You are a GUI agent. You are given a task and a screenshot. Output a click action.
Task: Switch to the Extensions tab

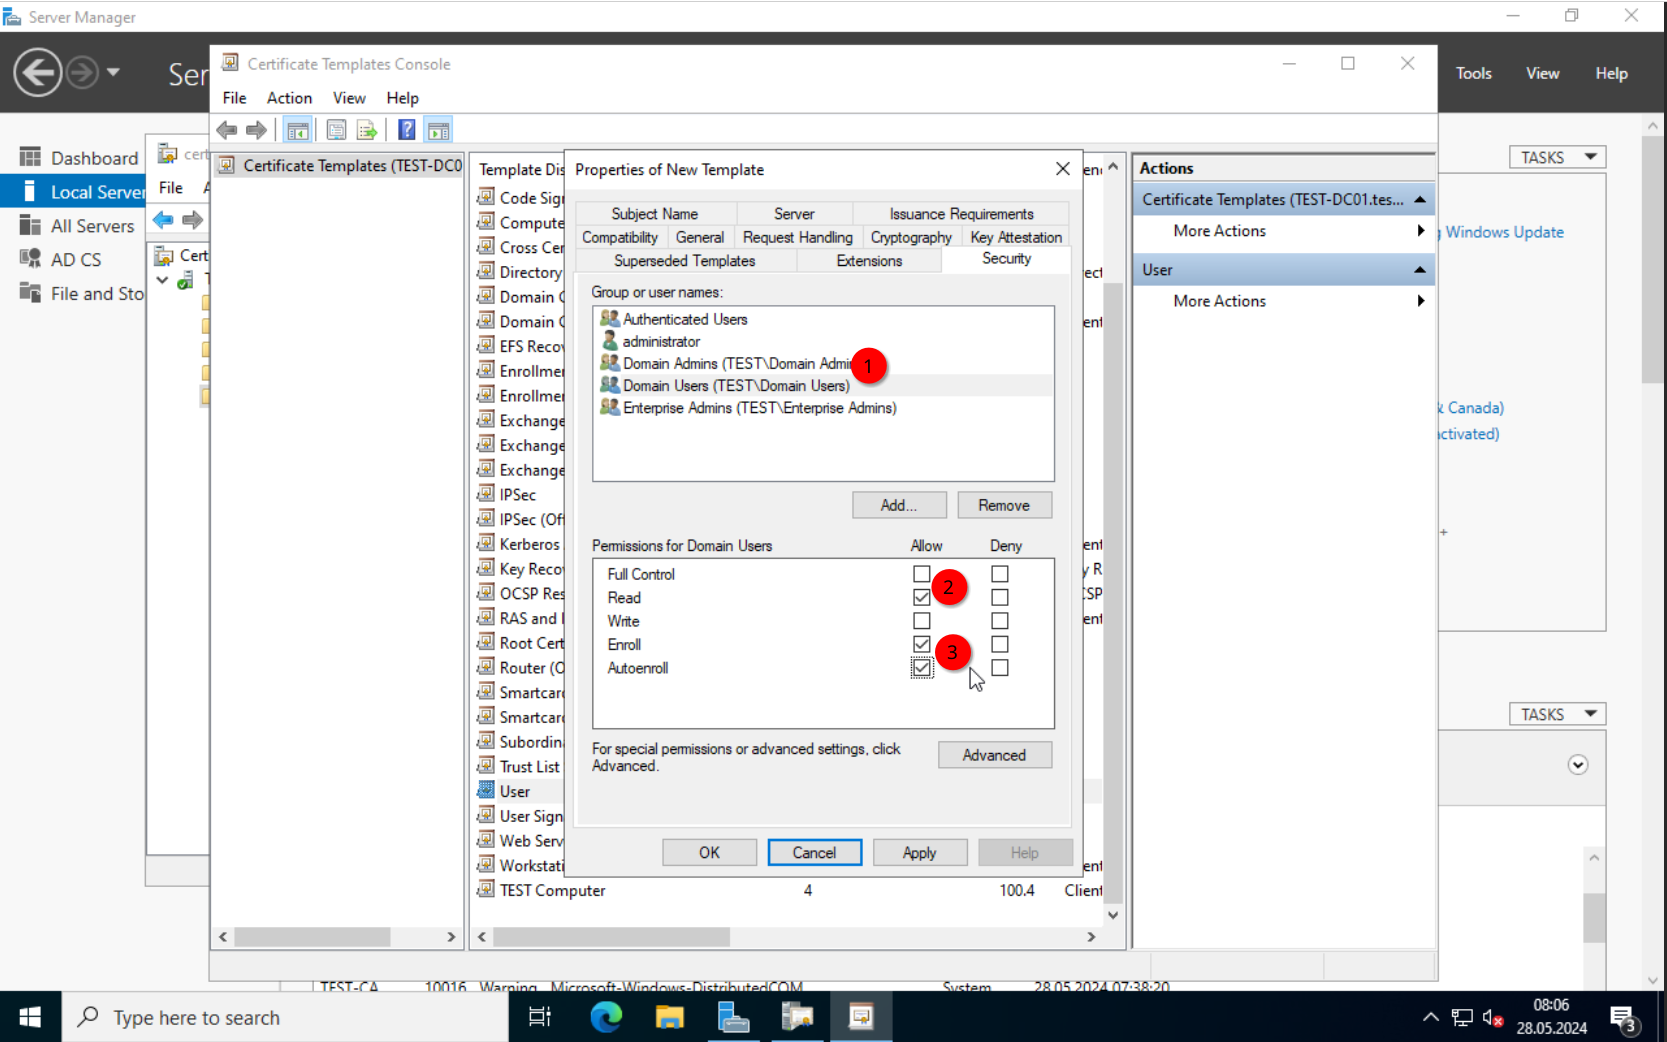click(869, 261)
